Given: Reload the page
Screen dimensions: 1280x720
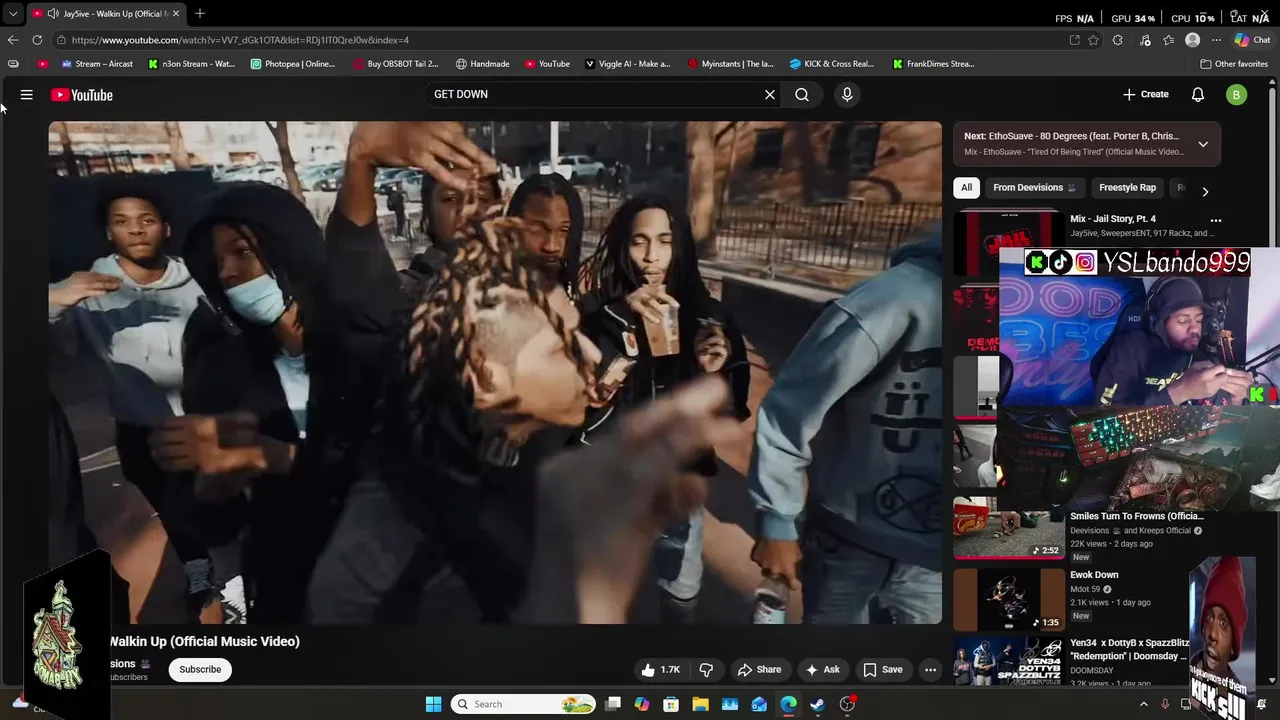Looking at the screenshot, I should [37, 40].
